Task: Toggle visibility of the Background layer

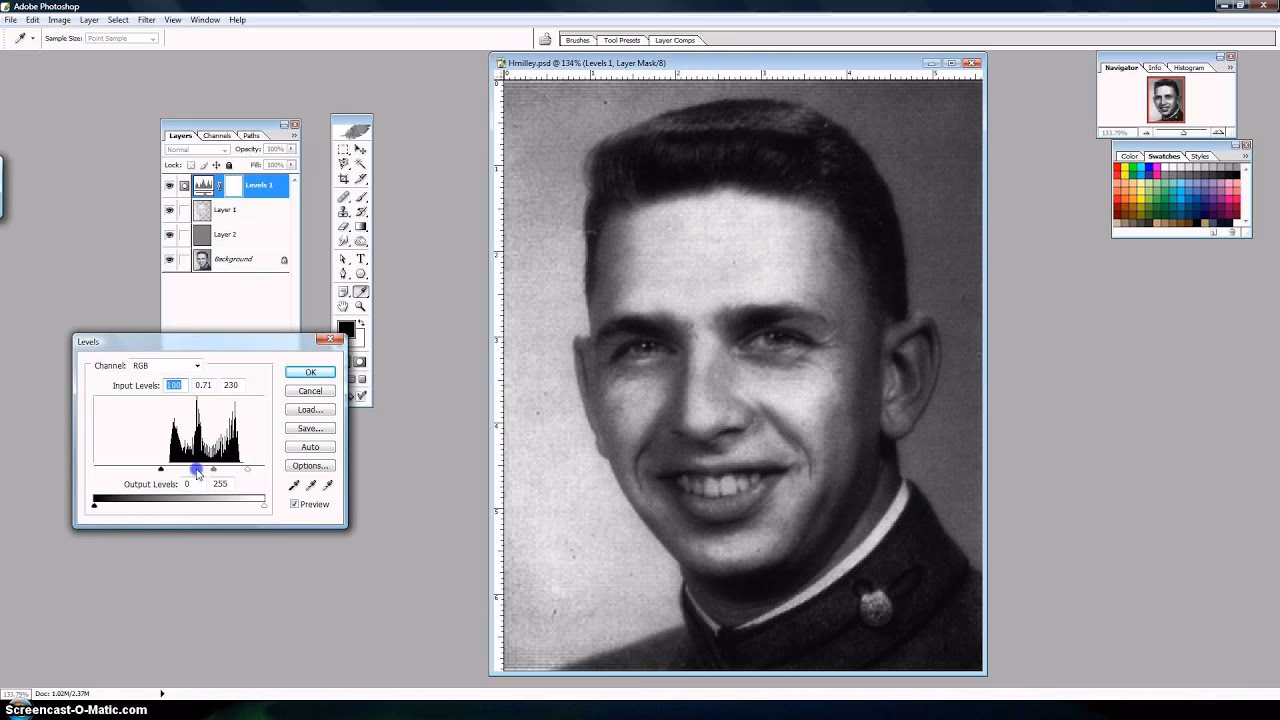Action: [169, 260]
